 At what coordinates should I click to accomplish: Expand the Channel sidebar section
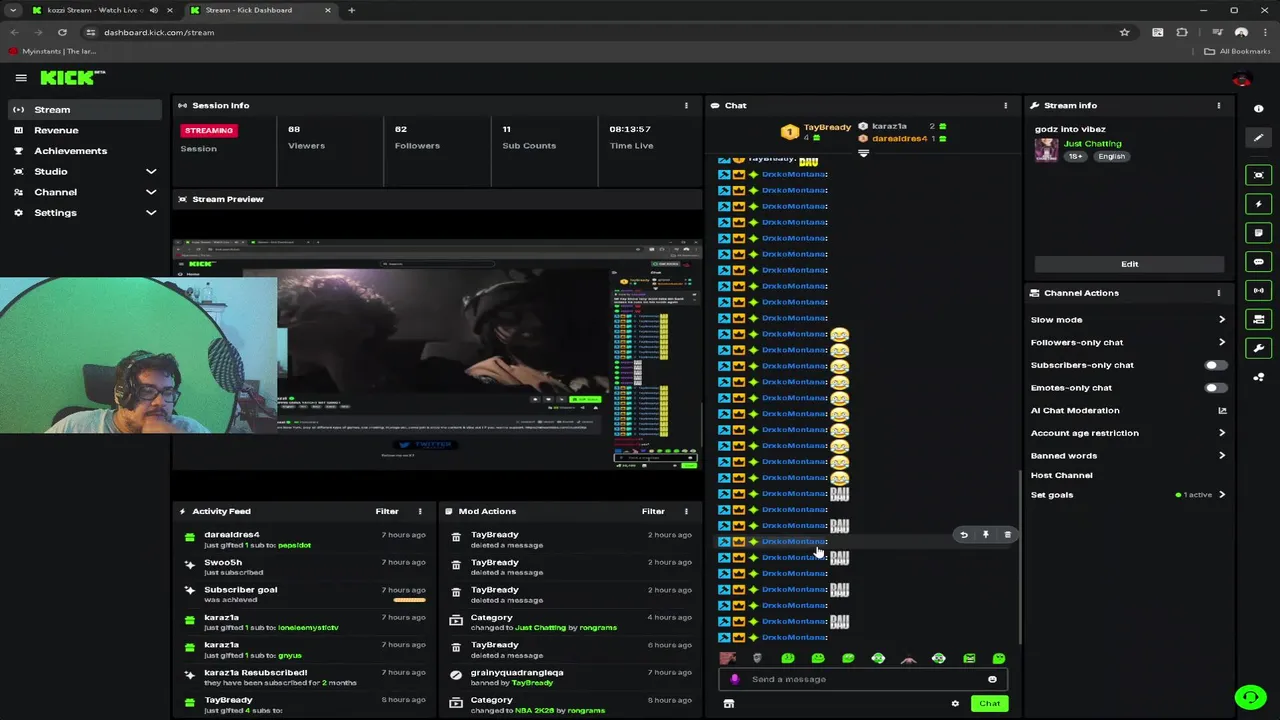151,192
